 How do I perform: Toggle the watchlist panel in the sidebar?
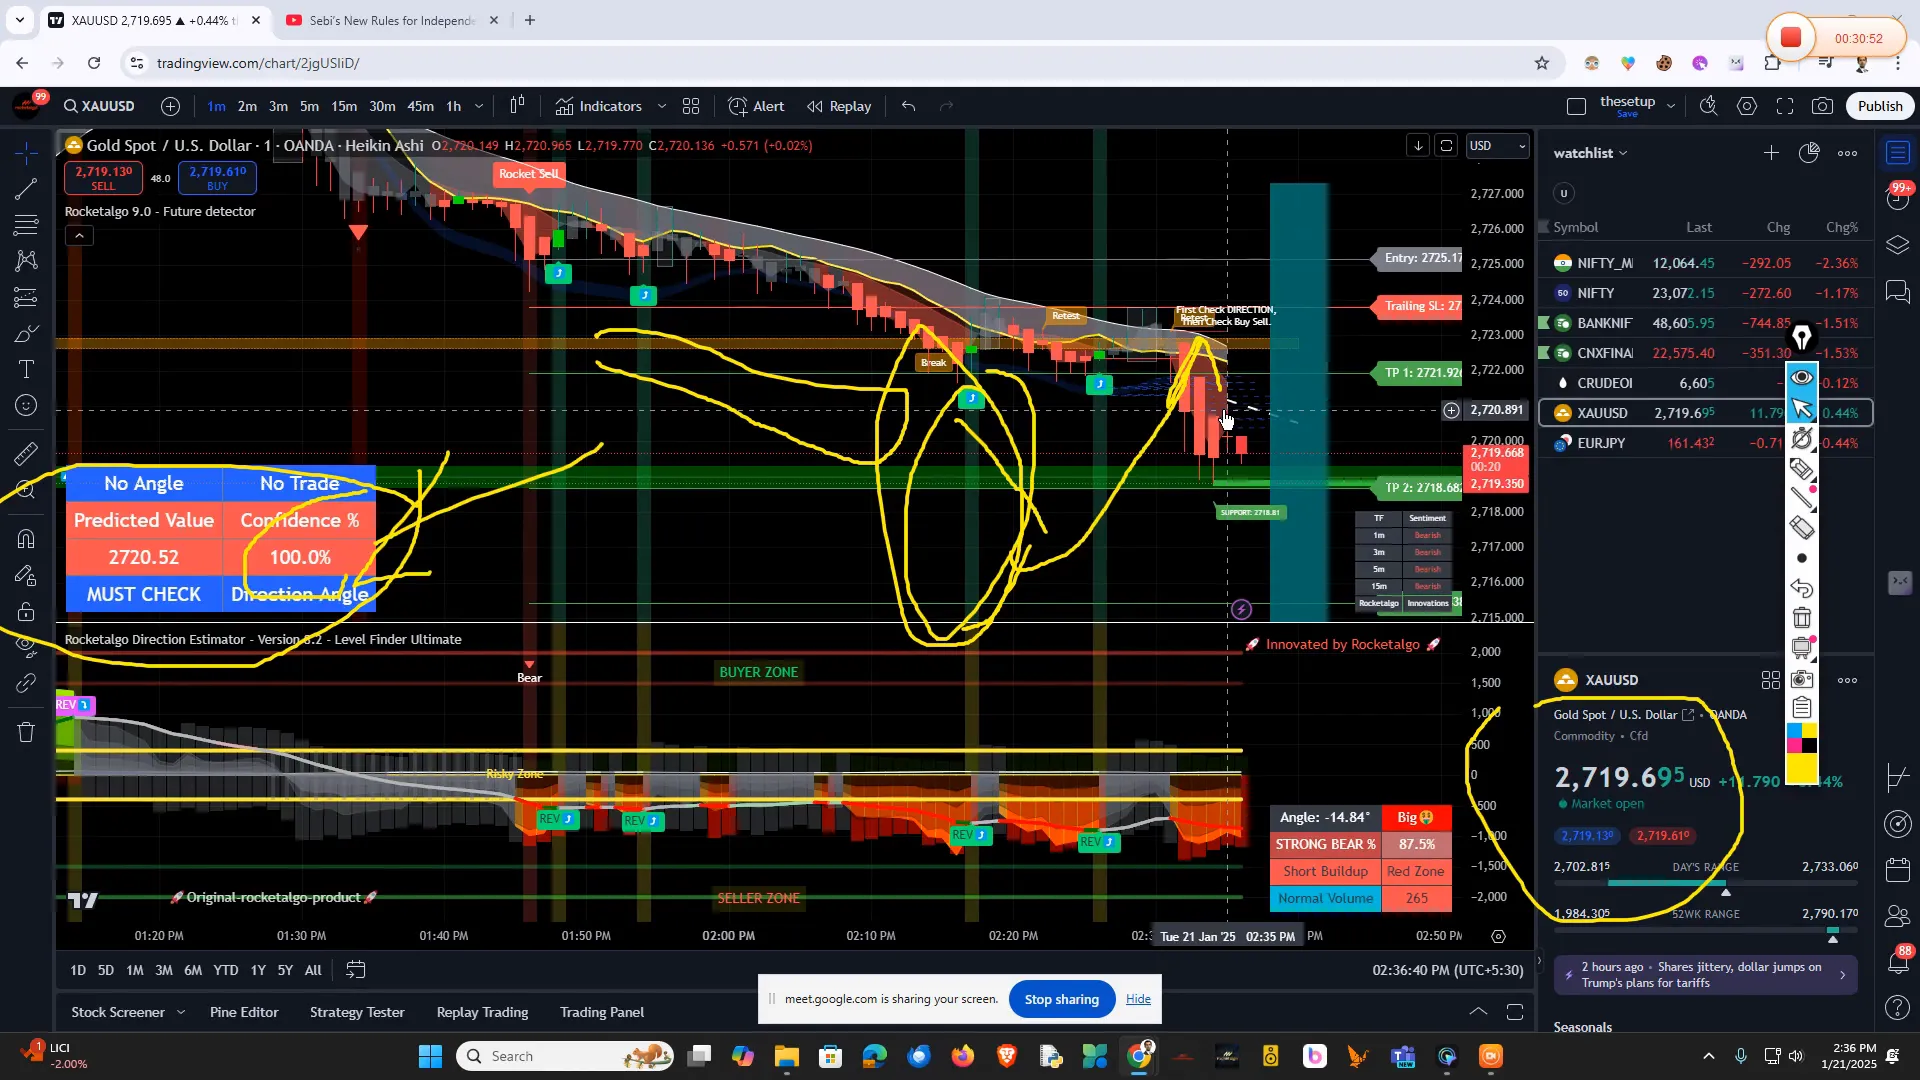click(x=1898, y=153)
